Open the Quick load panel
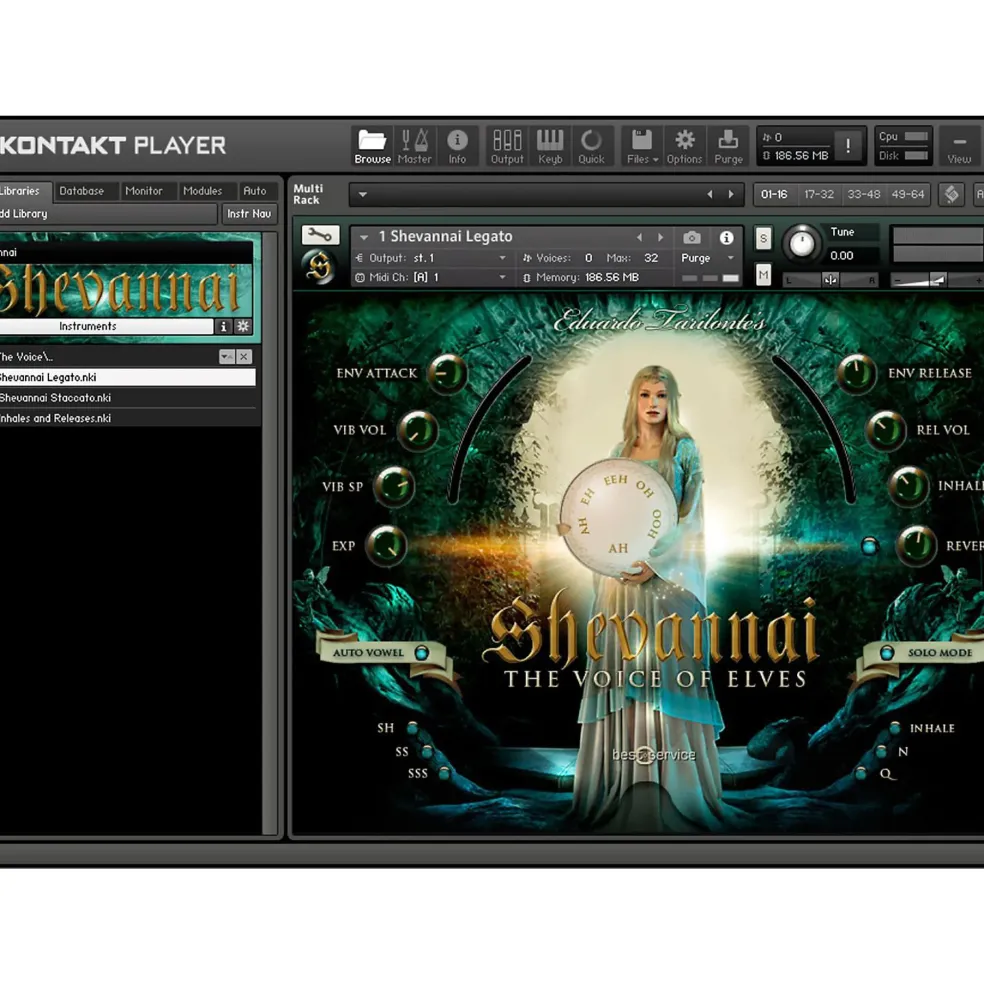This screenshot has height=985, width=984. (591, 146)
